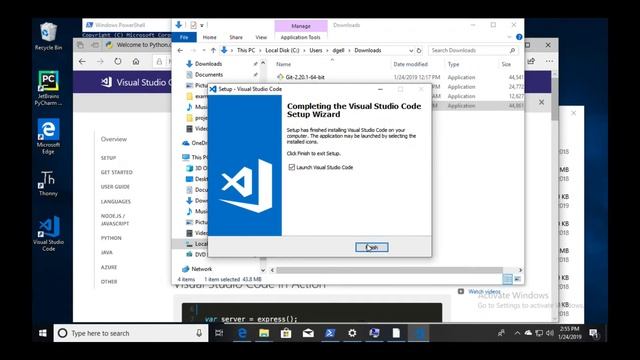Click the Finish button in Setup wizard

click(371, 247)
